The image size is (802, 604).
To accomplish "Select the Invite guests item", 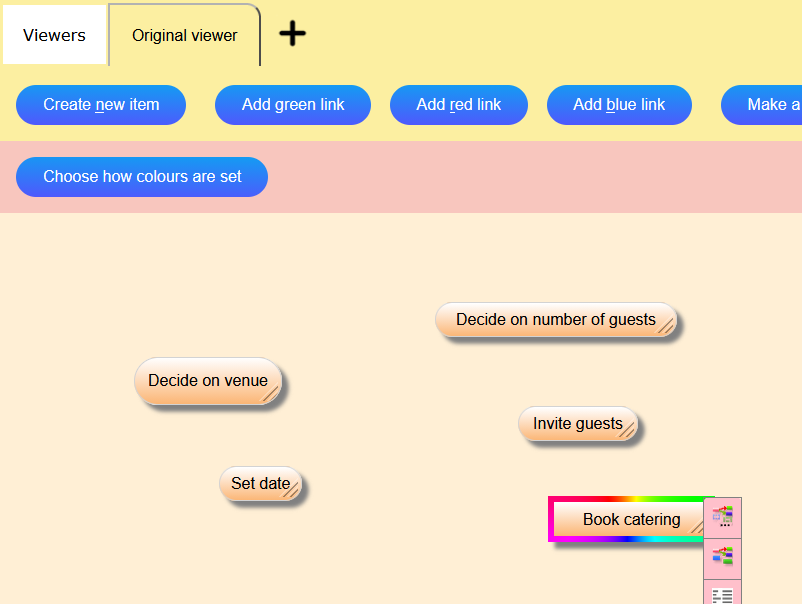I will pos(577,423).
